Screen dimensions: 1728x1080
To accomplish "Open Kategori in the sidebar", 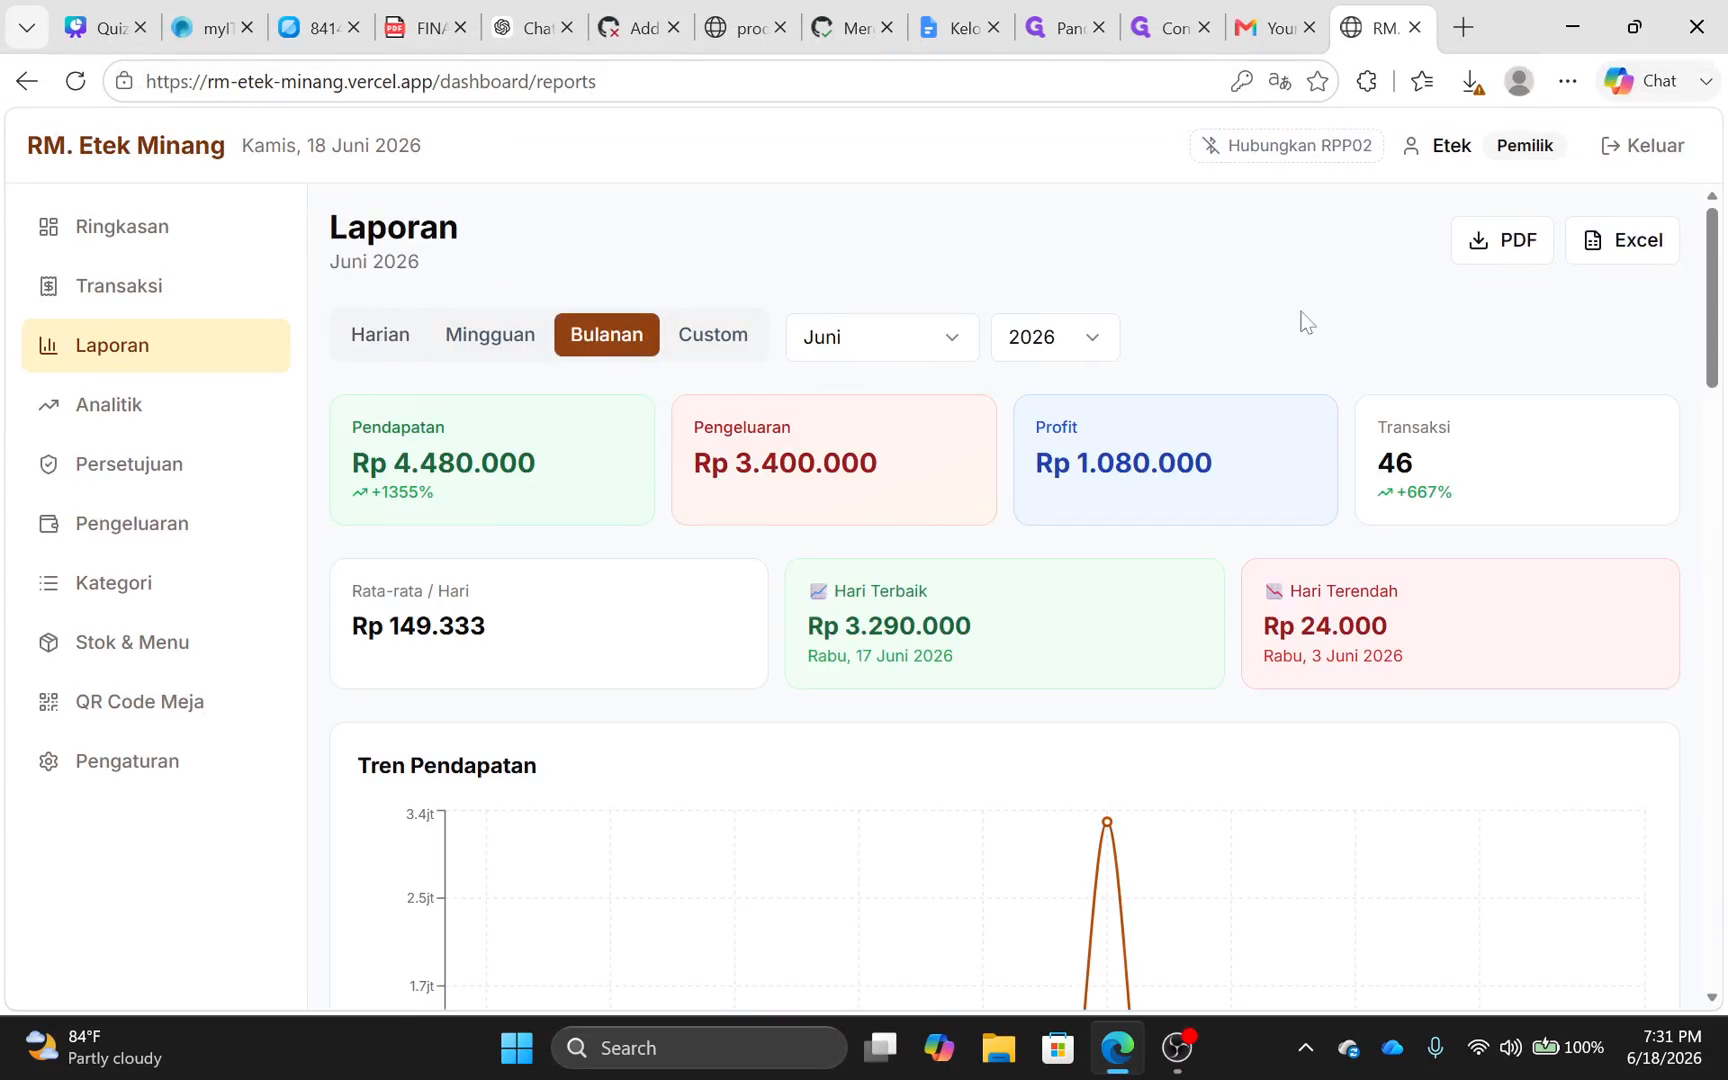I will pyautogui.click(x=155, y=583).
